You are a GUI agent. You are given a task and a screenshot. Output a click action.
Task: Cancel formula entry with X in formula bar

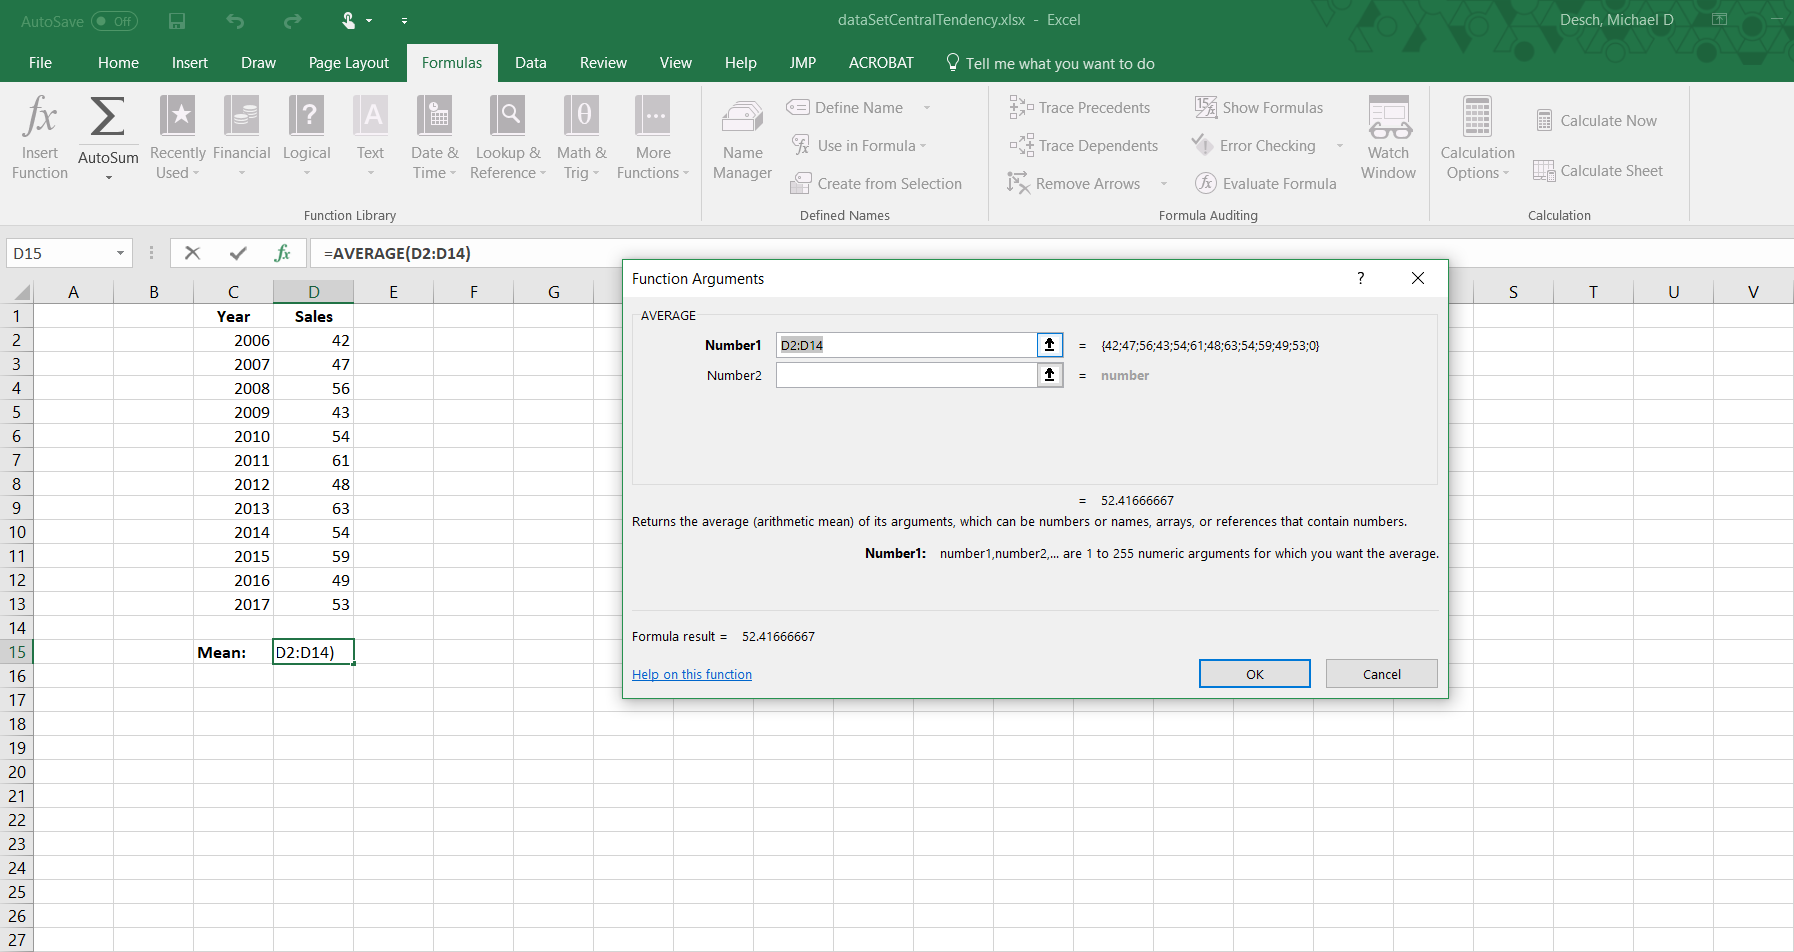tap(193, 254)
